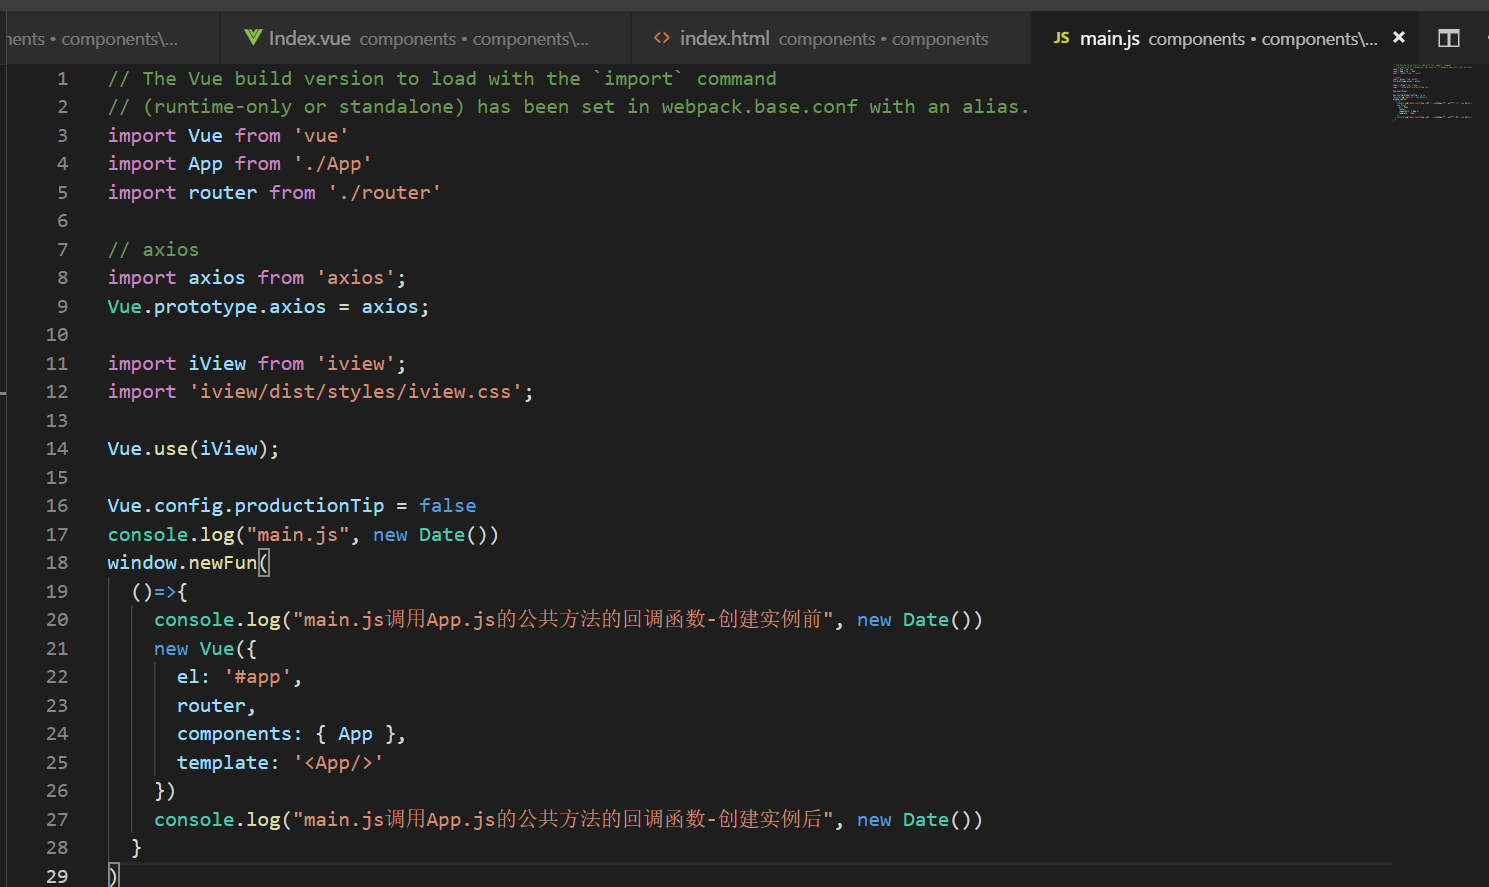Click the false keyword on line 16
1489x887 pixels.
(x=447, y=505)
